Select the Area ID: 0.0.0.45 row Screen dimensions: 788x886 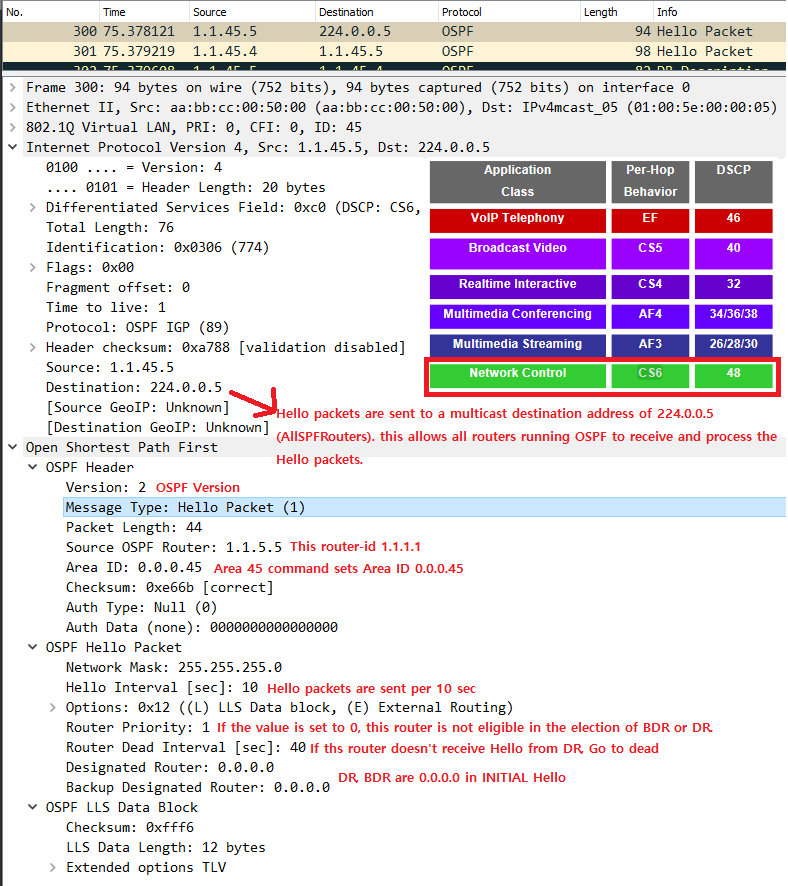pyautogui.click(x=133, y=567)
